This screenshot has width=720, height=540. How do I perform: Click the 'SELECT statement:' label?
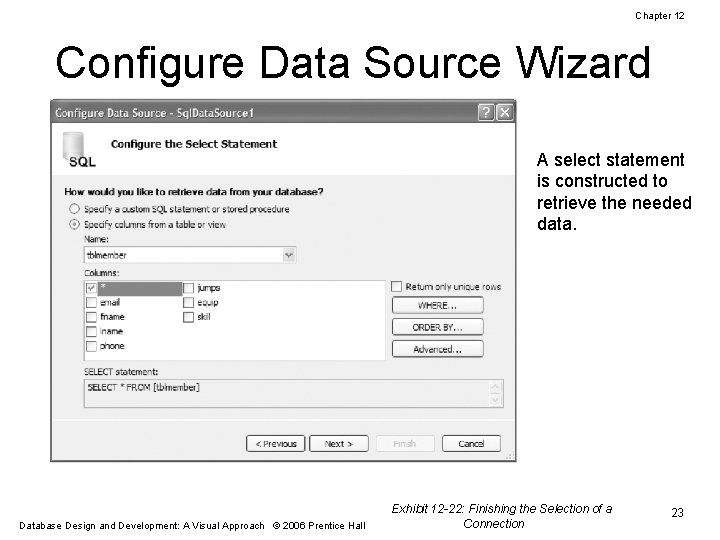coord(121,372)
